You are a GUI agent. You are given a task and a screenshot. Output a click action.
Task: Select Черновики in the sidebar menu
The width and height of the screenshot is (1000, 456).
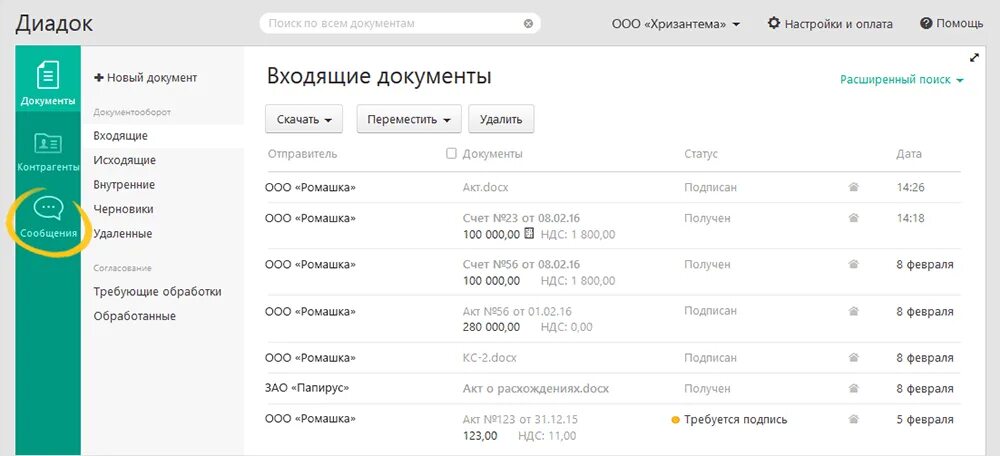click(123, 209)
